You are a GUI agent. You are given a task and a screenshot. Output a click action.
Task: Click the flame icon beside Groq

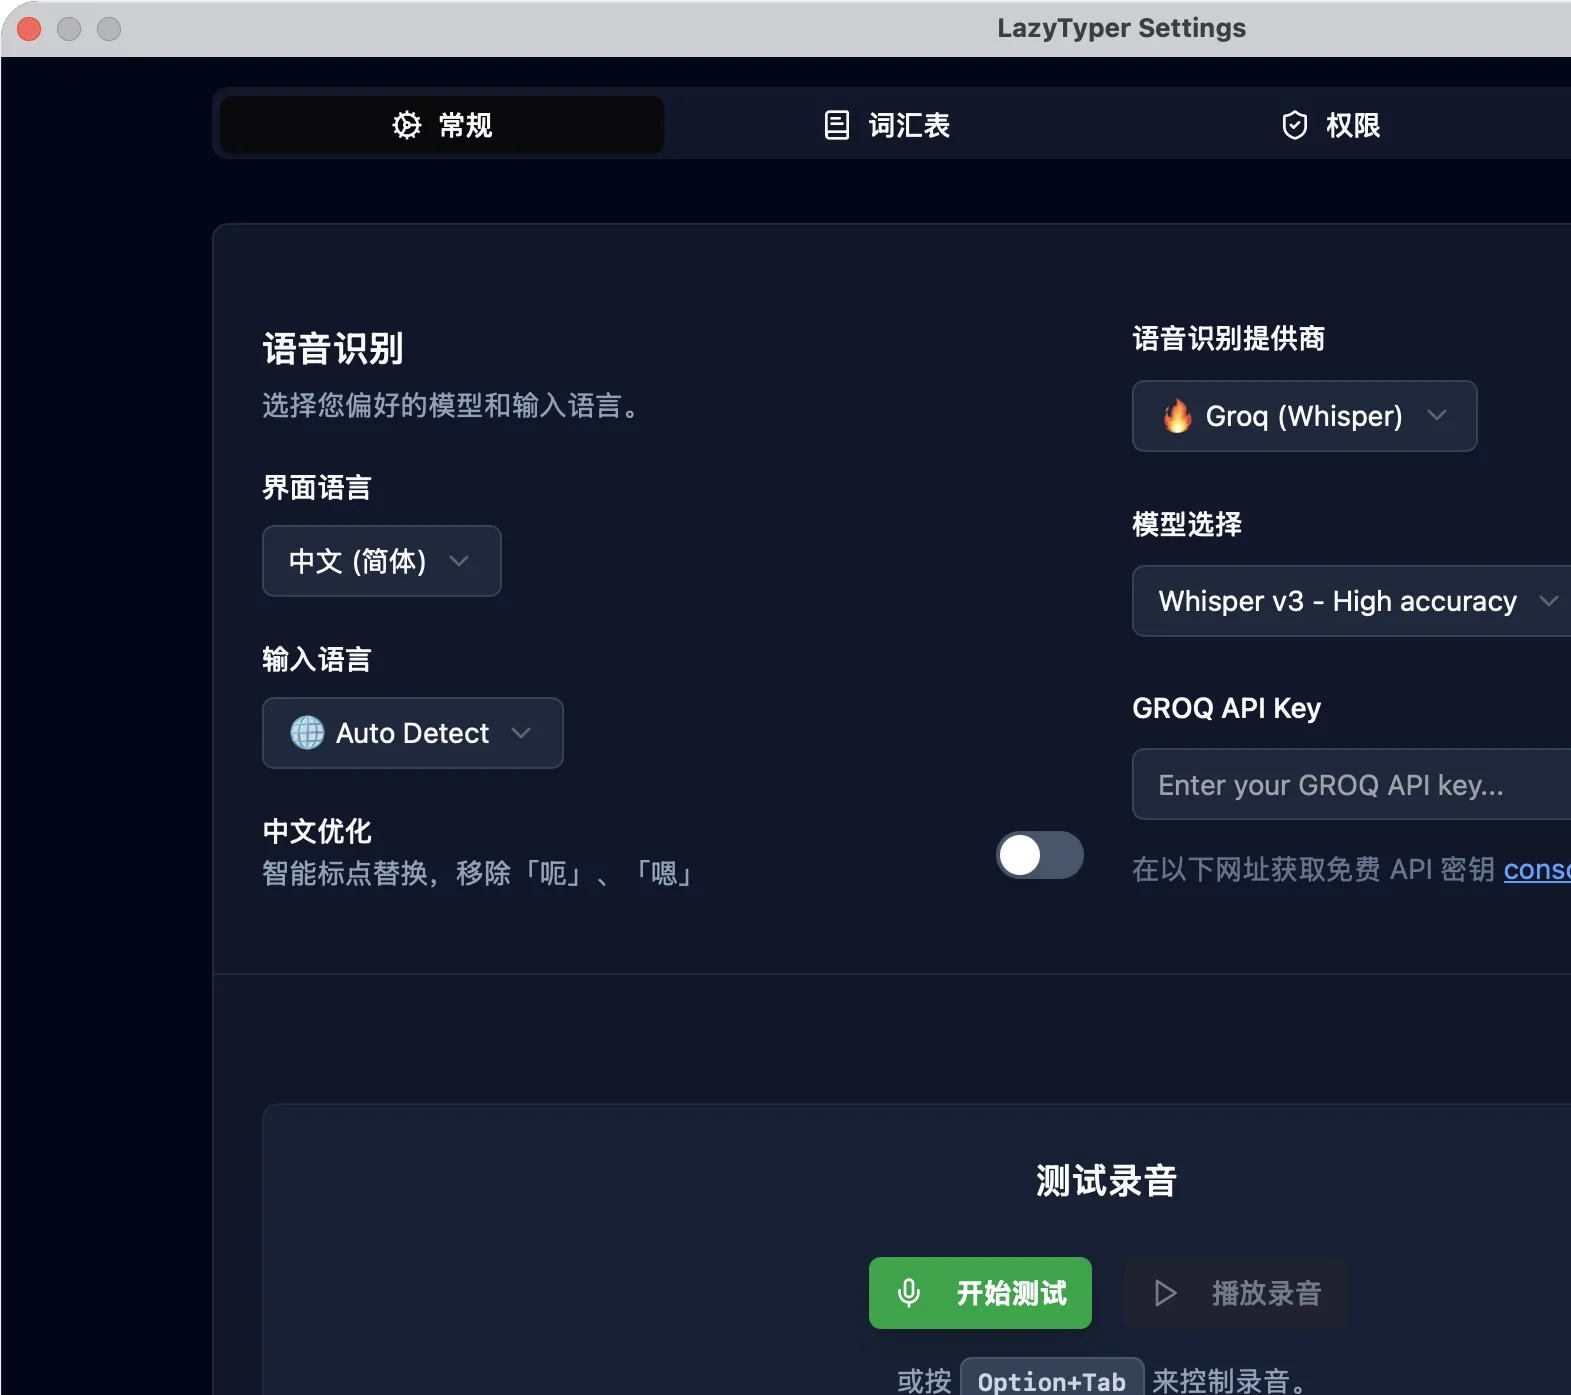(x=1178, y=415)
